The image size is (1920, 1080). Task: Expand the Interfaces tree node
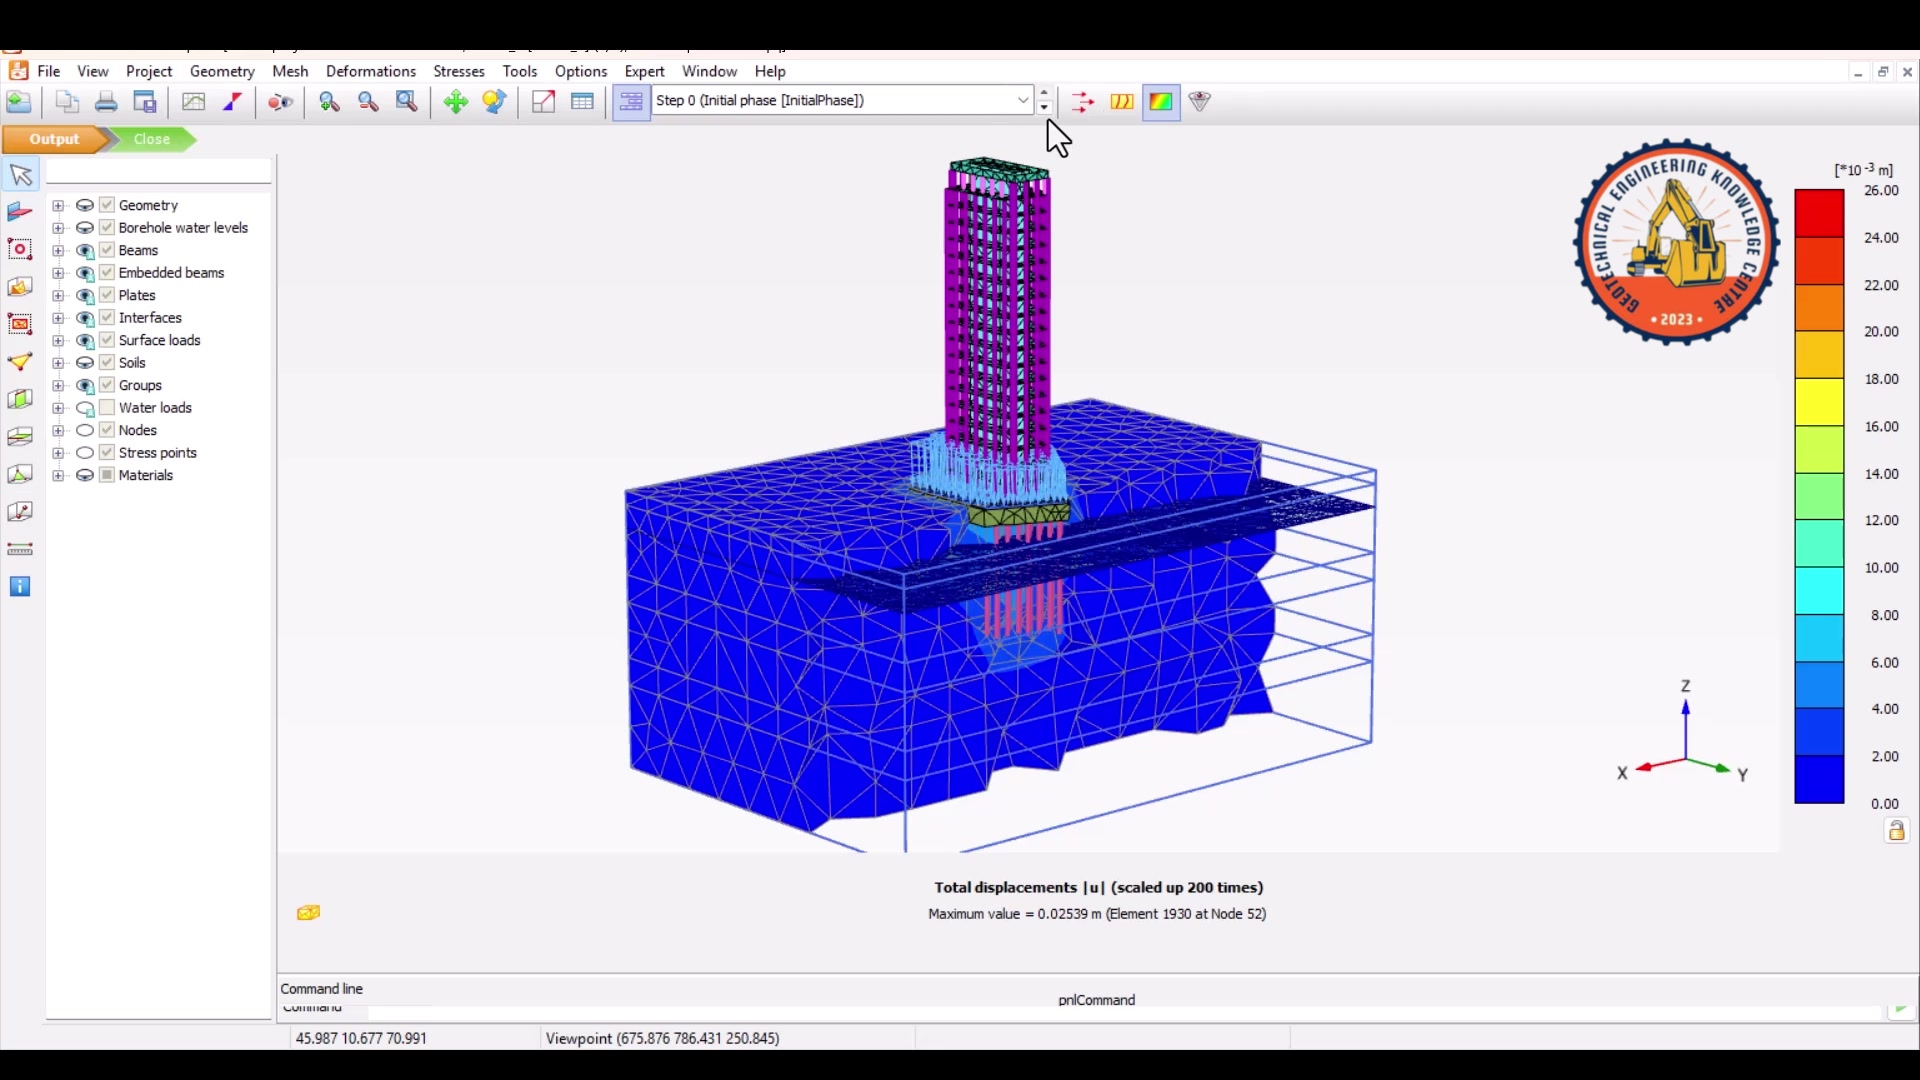58,318
